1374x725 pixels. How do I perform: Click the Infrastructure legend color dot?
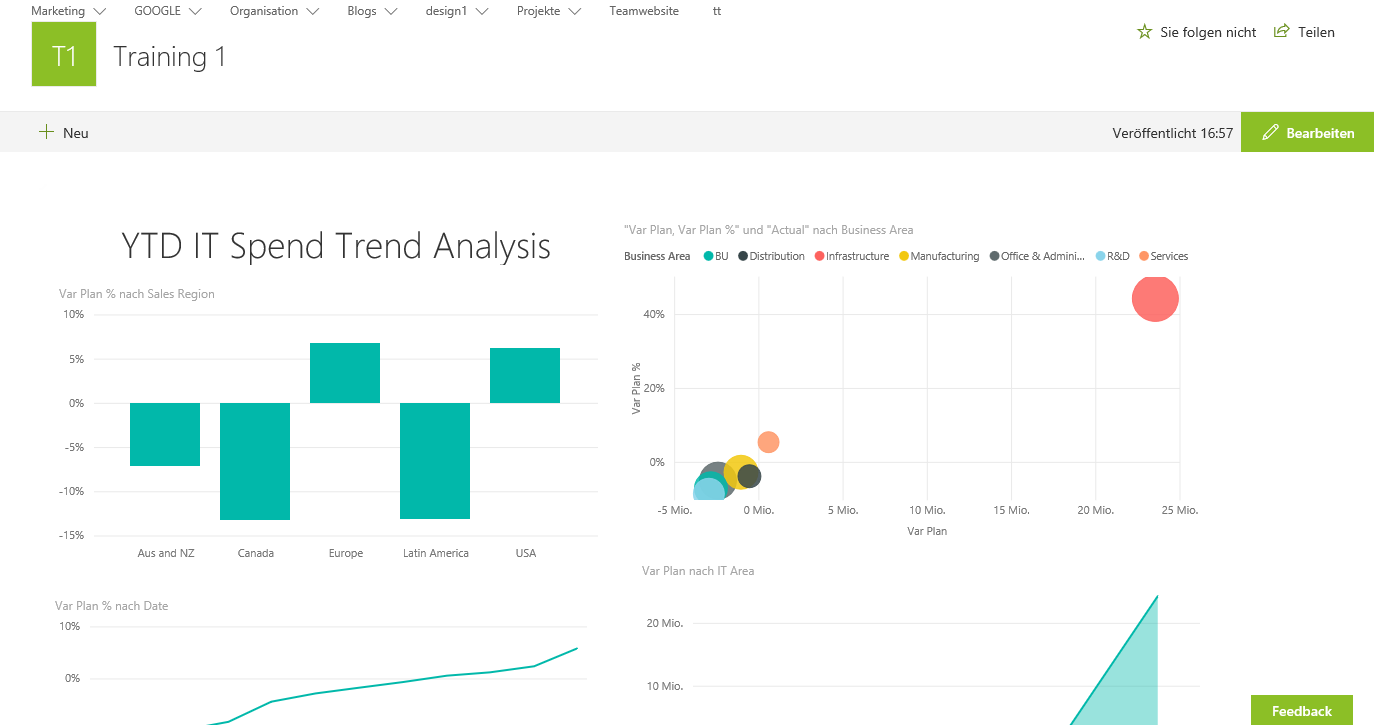click(x=819, y=257)
